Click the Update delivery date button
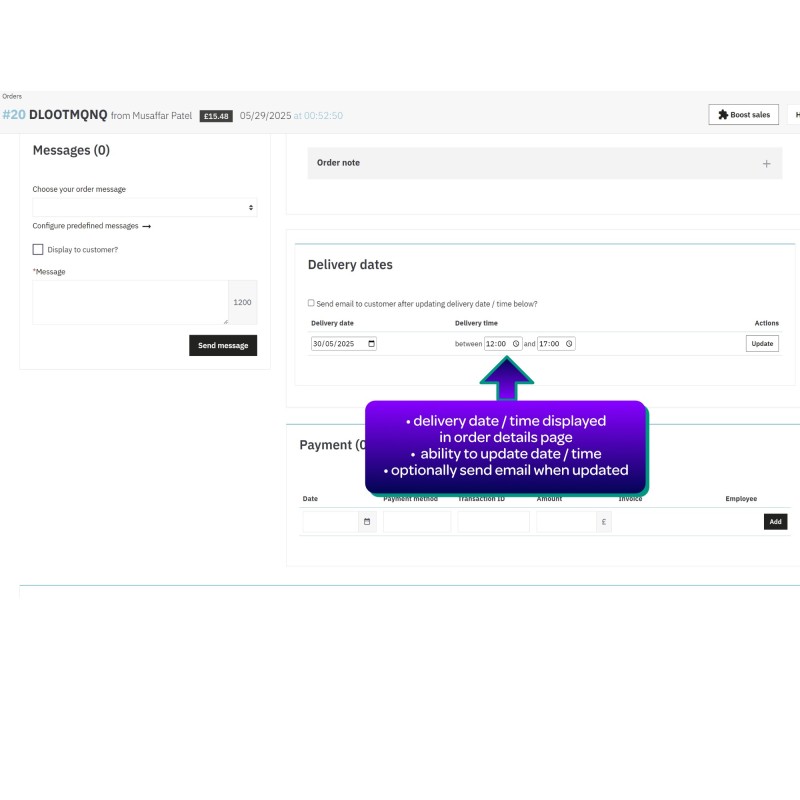Image resolution: width=800 pixels, height=800 pixels. [x=762, y=344]
